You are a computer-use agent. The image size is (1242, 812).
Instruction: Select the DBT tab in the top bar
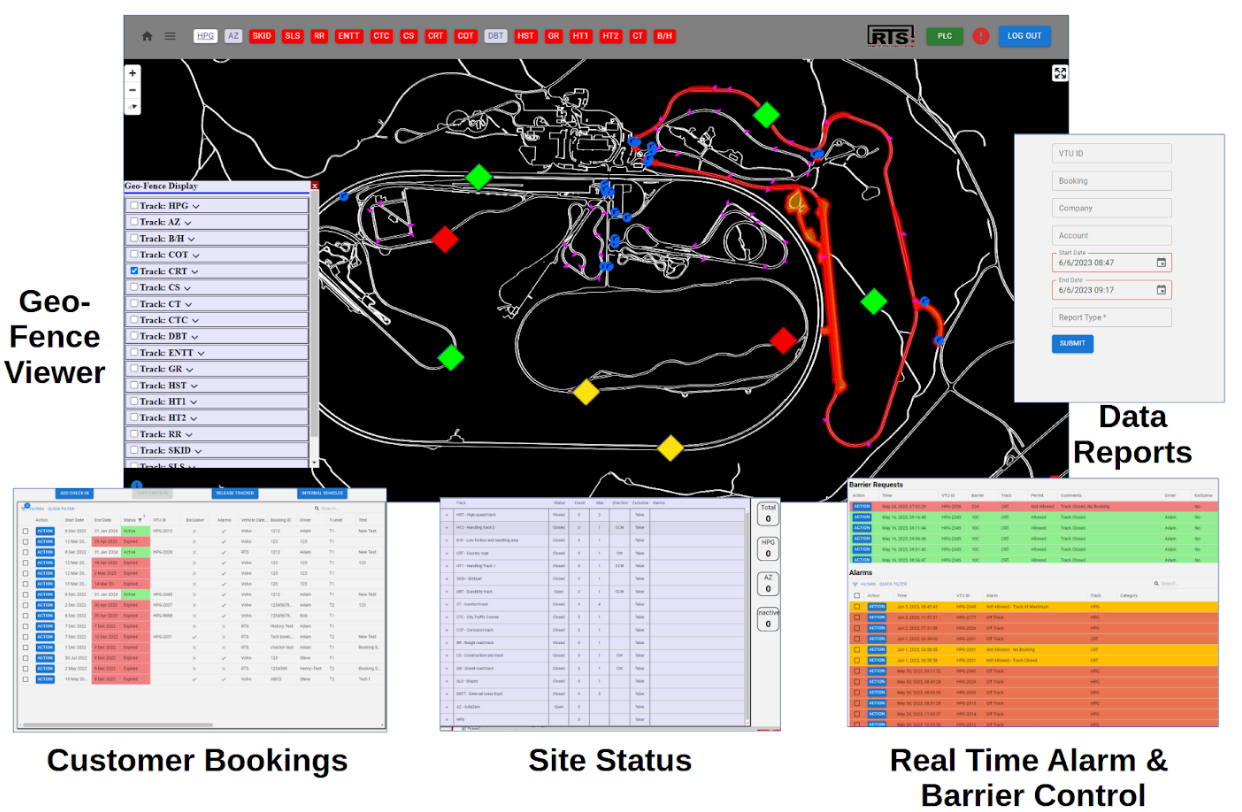(494, 36)
